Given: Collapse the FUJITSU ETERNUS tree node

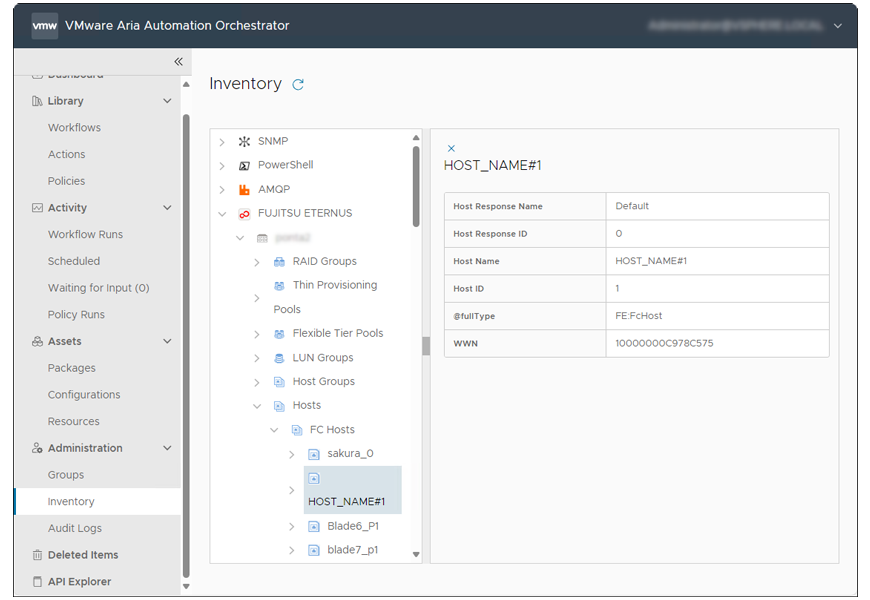Looking at the screenshot, I should pos(222,214).
